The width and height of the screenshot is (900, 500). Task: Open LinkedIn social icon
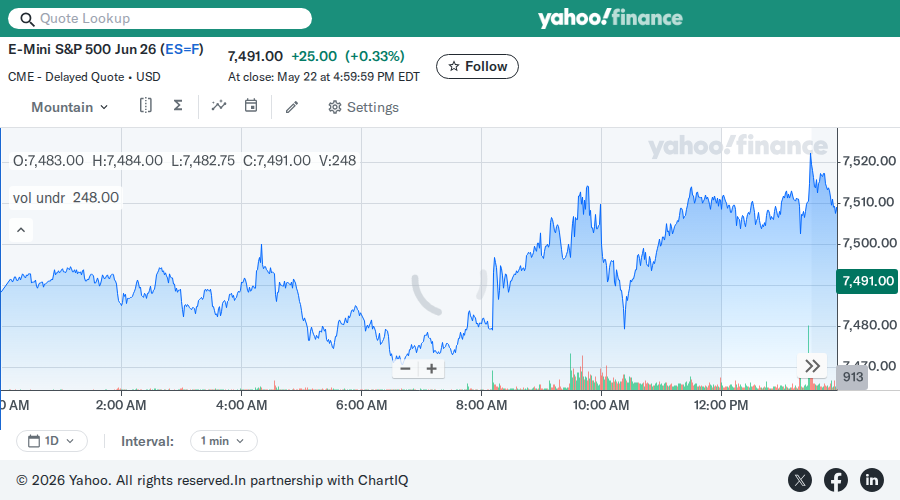pos(871,480)
